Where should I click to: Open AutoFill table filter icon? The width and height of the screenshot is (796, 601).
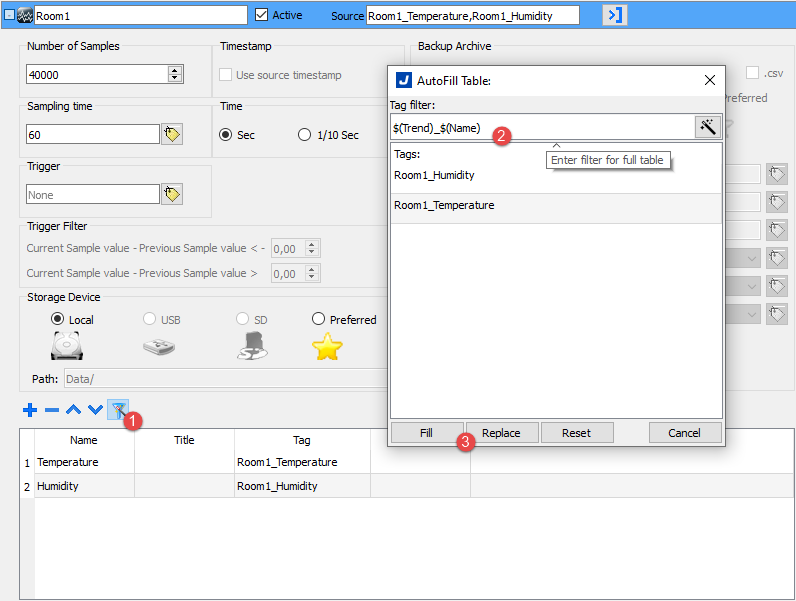tap(118, 409)
